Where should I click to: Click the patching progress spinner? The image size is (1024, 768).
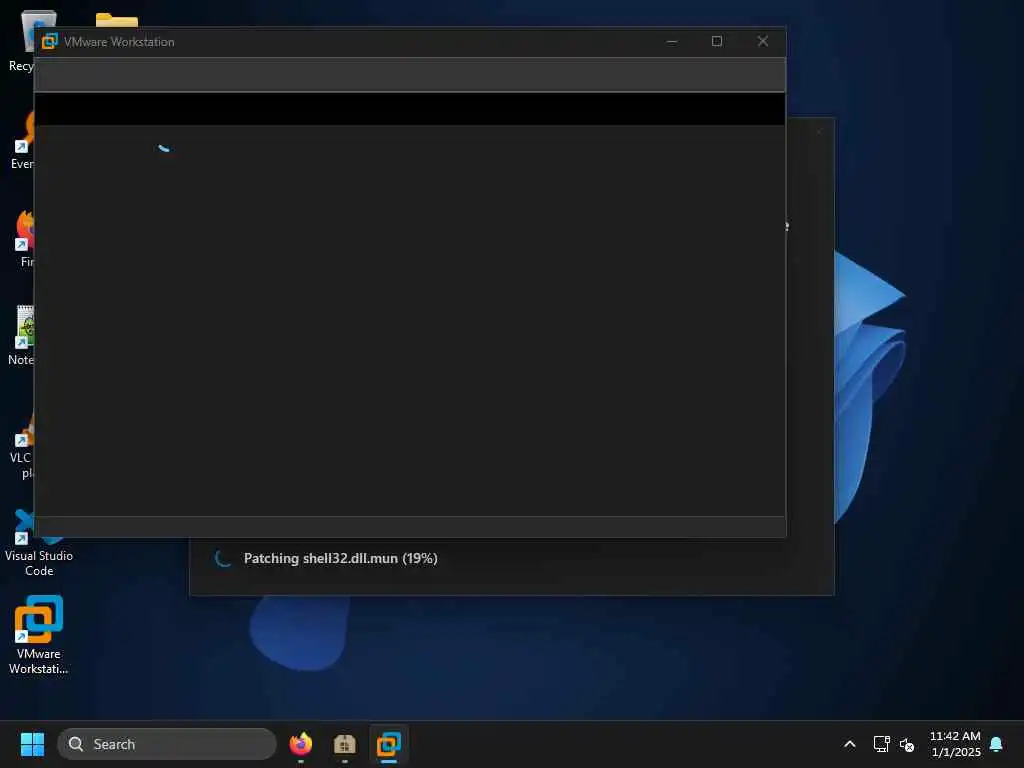click(223, 558)
